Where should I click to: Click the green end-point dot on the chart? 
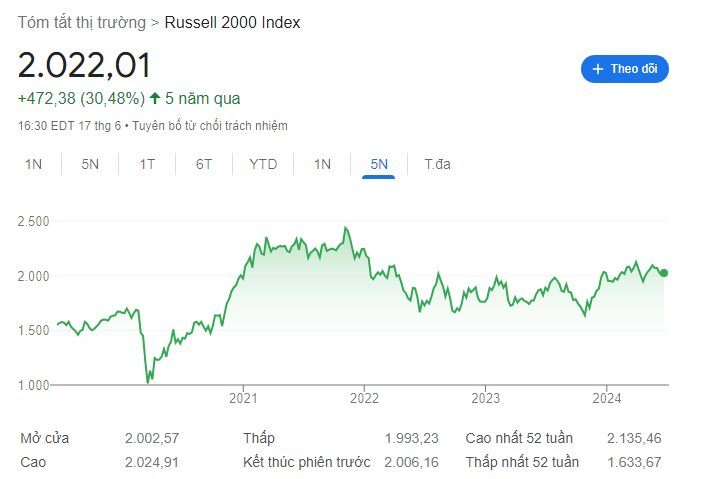(664, 273)
